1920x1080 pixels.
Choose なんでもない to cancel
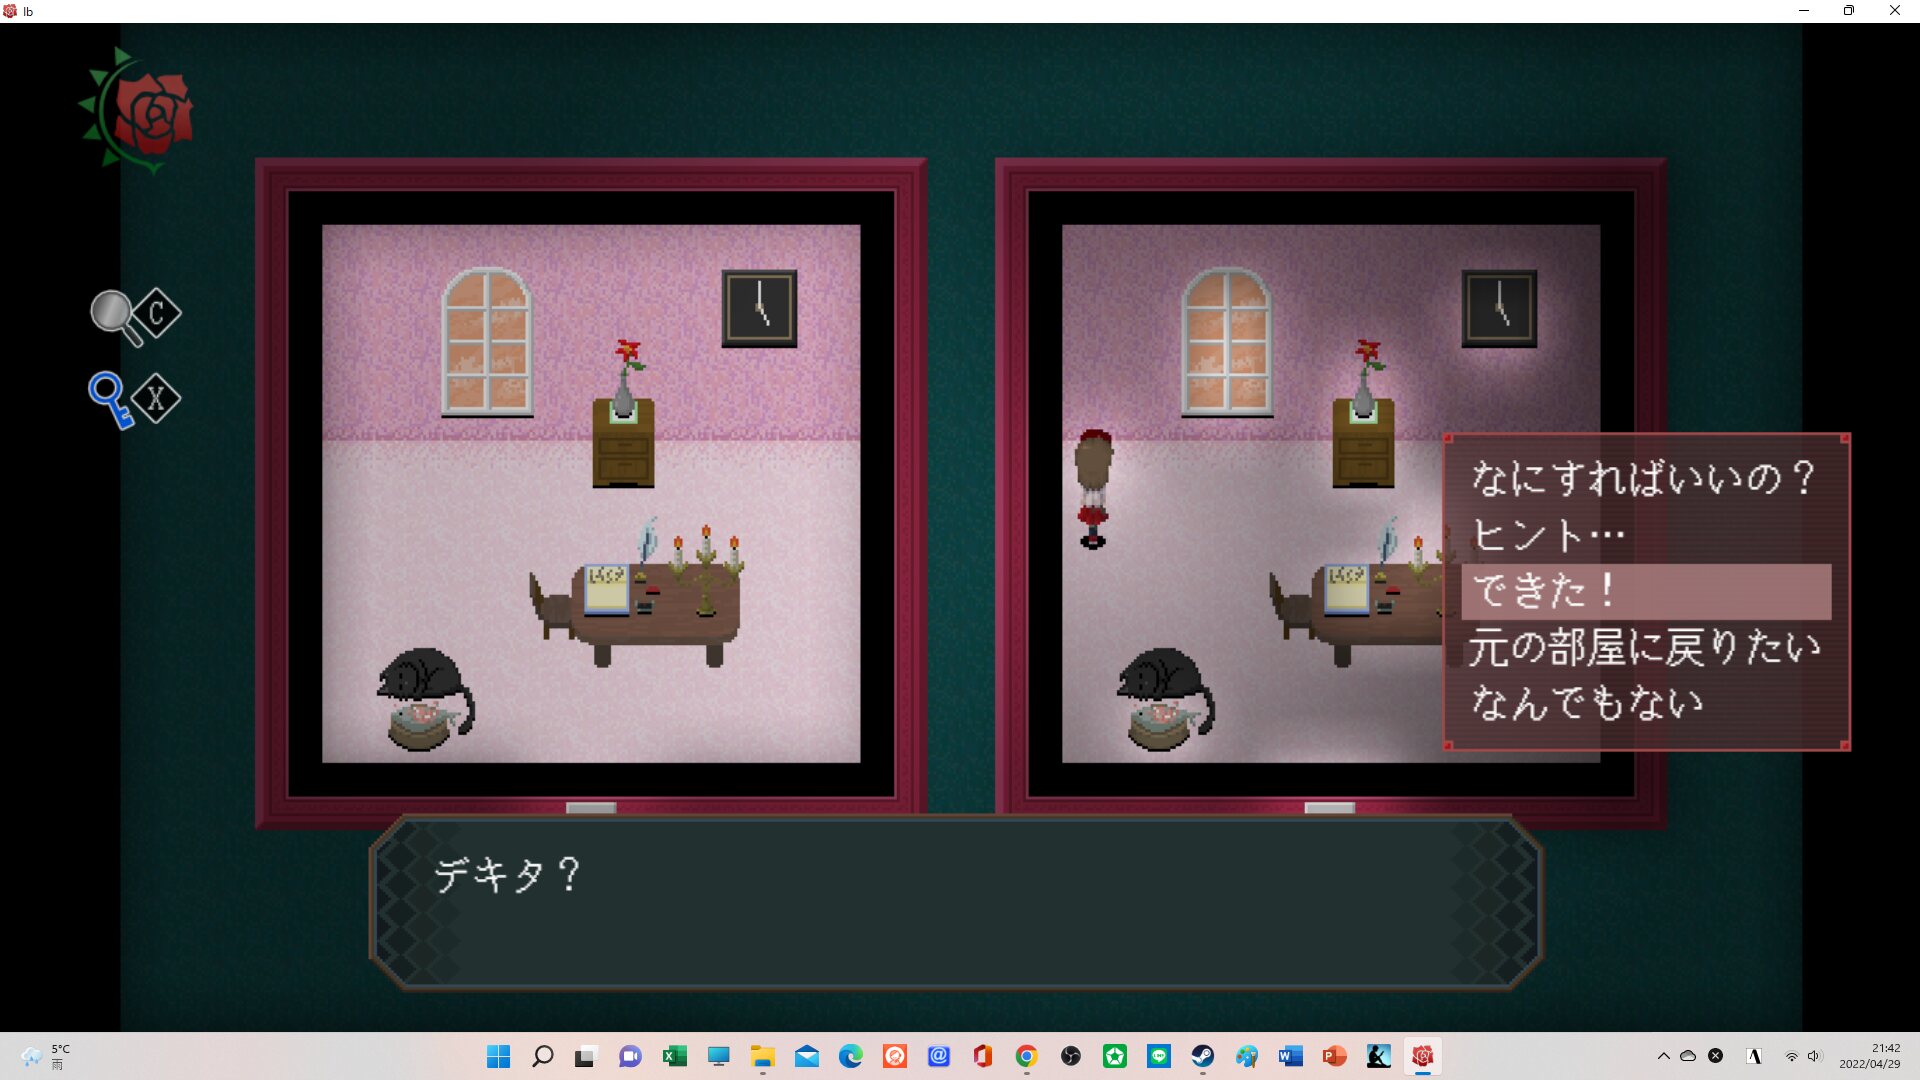tap(1587, 703)
